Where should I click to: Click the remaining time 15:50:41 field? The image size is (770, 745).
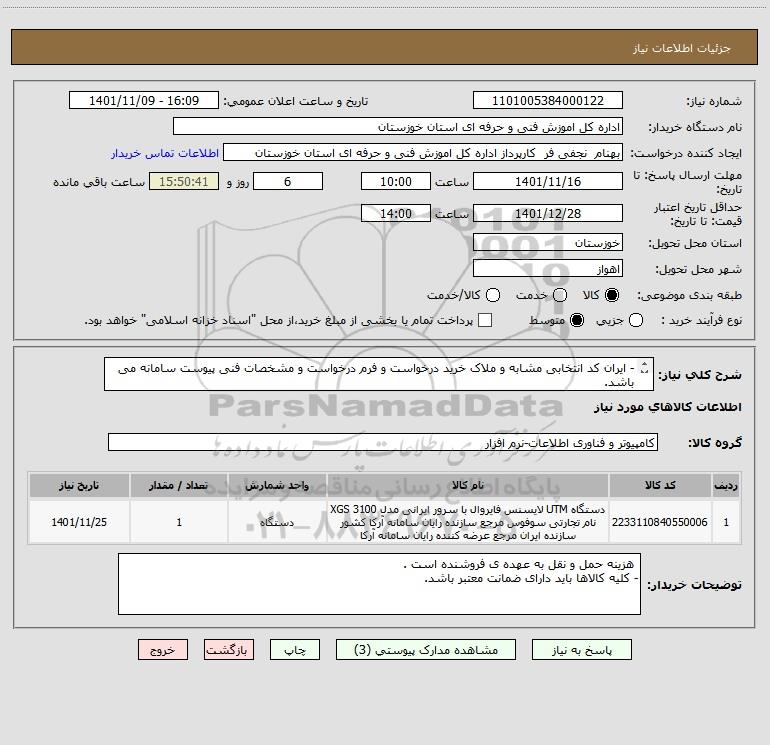pos(184,181)
